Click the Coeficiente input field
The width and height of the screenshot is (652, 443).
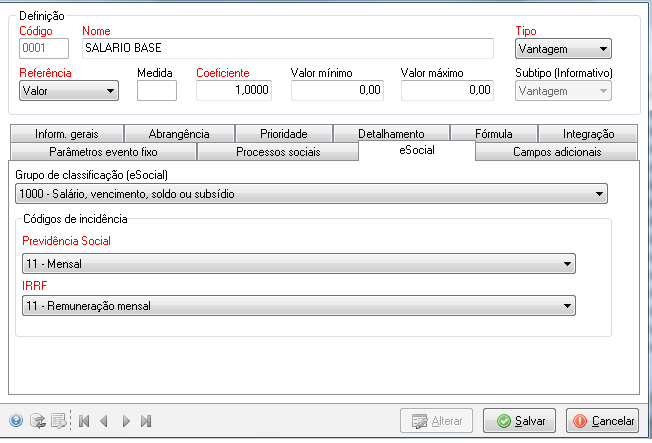(x=234, y=91)
